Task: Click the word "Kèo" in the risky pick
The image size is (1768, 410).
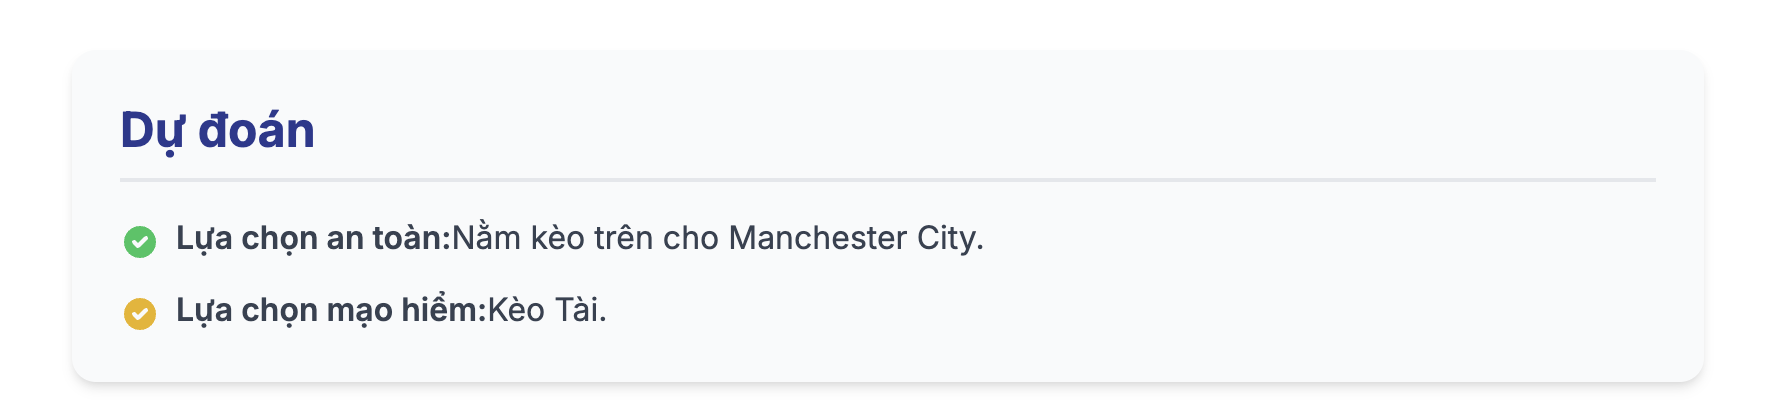Action: pyautogui.click(x=516, y=310)
